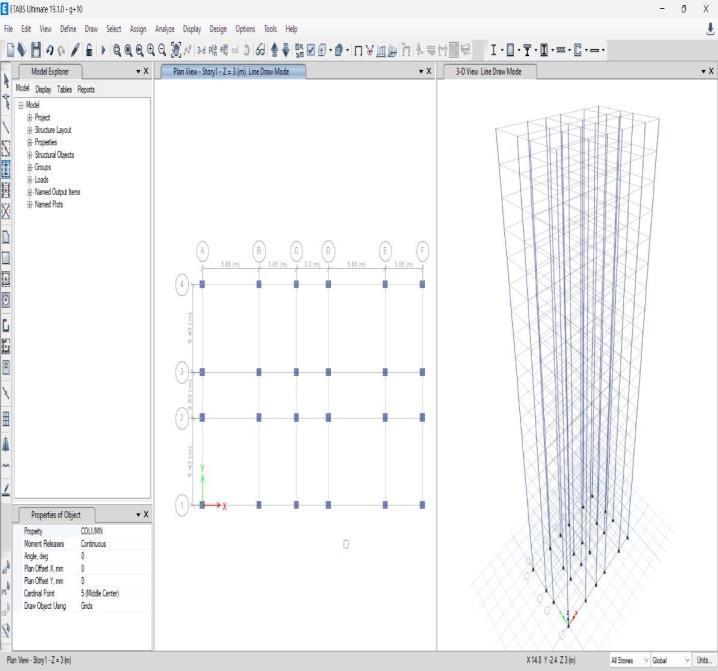Select the pointer tool in left toolbar
This screenshot has width=718, height=671.
6,81
